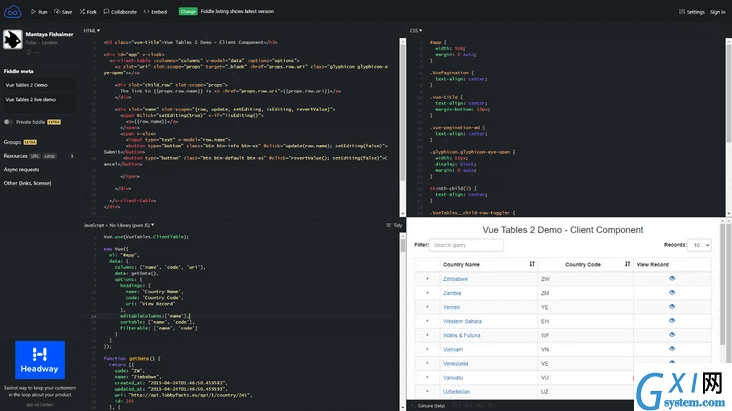The image size is (732, 411).
Task: Expand the Zimbabwe child row
Action: 427,279
